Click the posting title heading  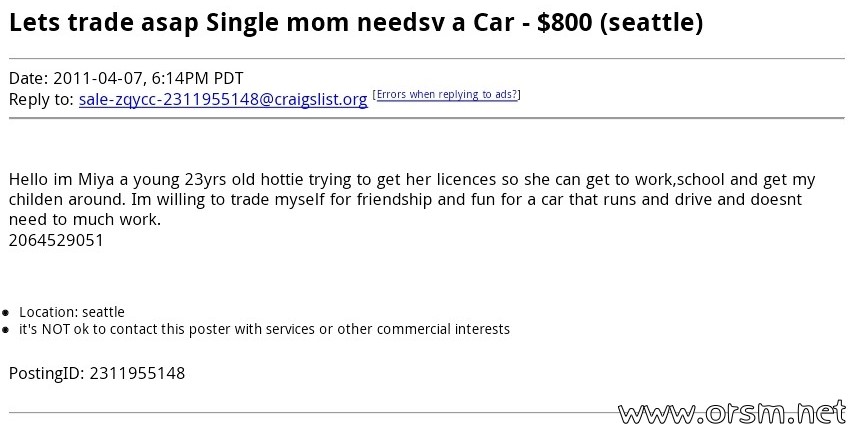(356, 23)
